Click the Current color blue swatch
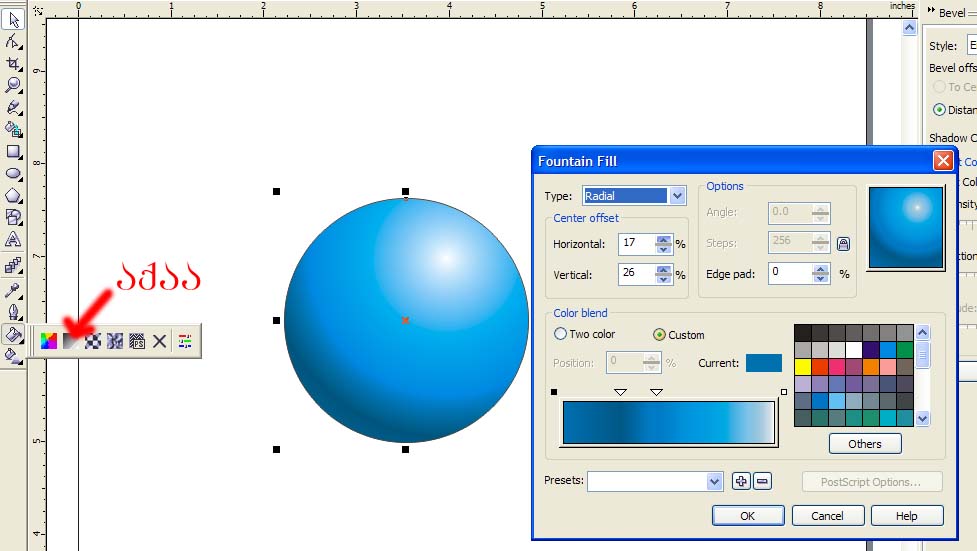This screenshot has width=977, height=551. (764, 363)
